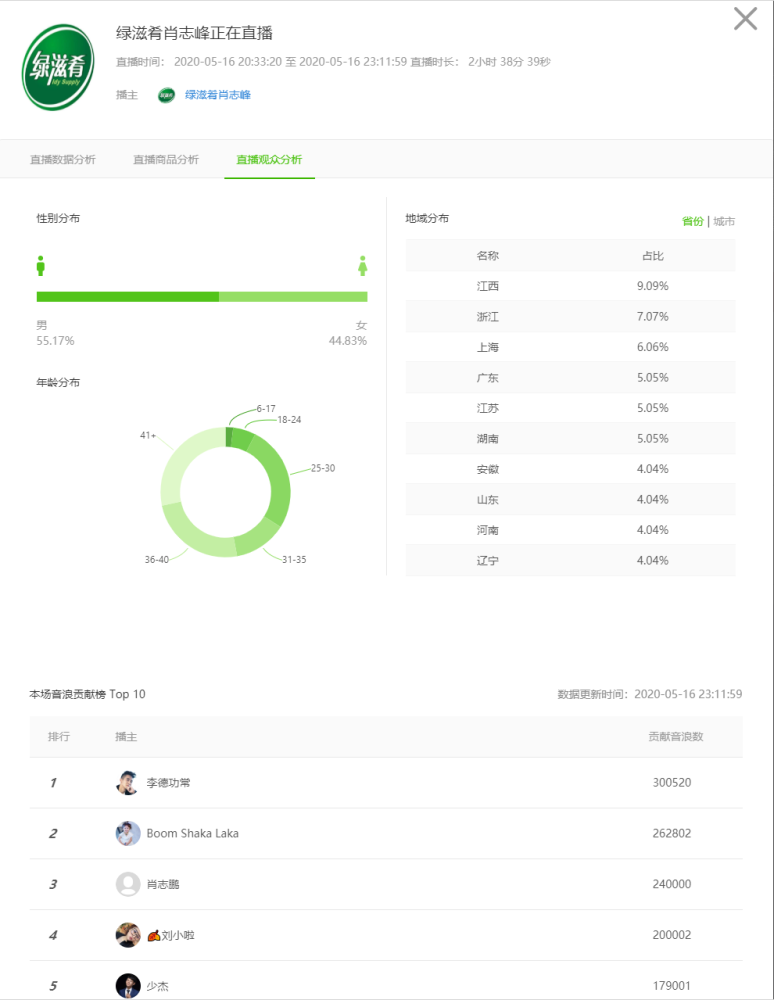Select the 浙江 province row
This screenshot has height=1000, width=774.
click(x=570, y=316)
